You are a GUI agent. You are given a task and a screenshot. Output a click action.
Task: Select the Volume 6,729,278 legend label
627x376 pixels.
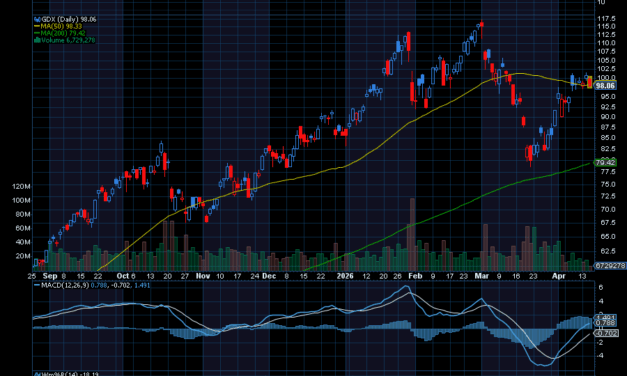pyautogui.click(x=68, y=40)
